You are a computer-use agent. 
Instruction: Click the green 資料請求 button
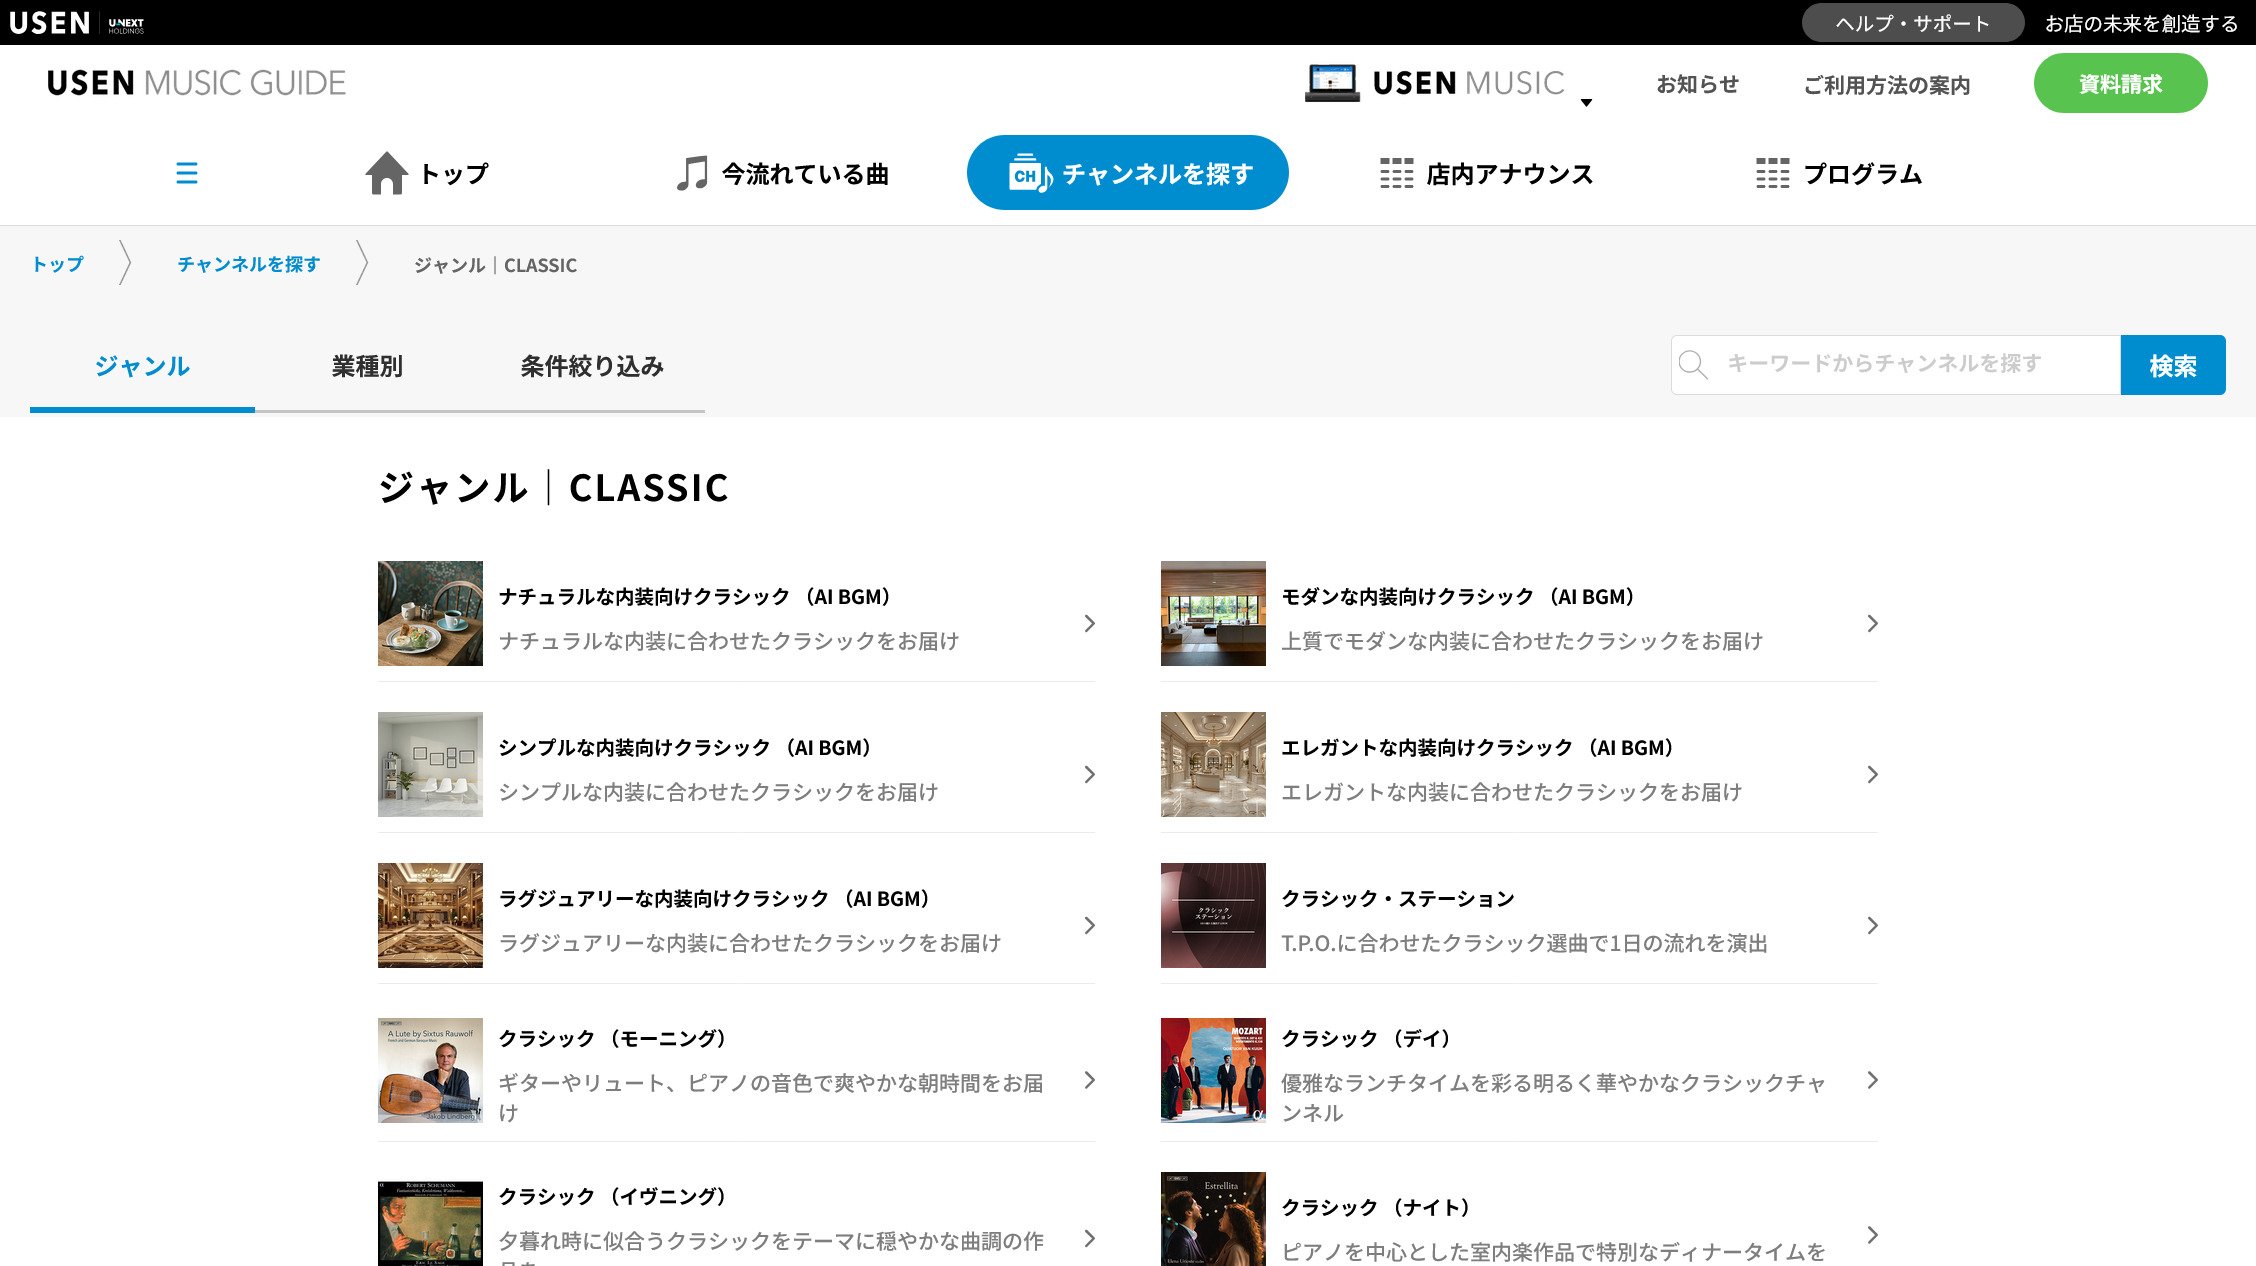pos(2120,83)
